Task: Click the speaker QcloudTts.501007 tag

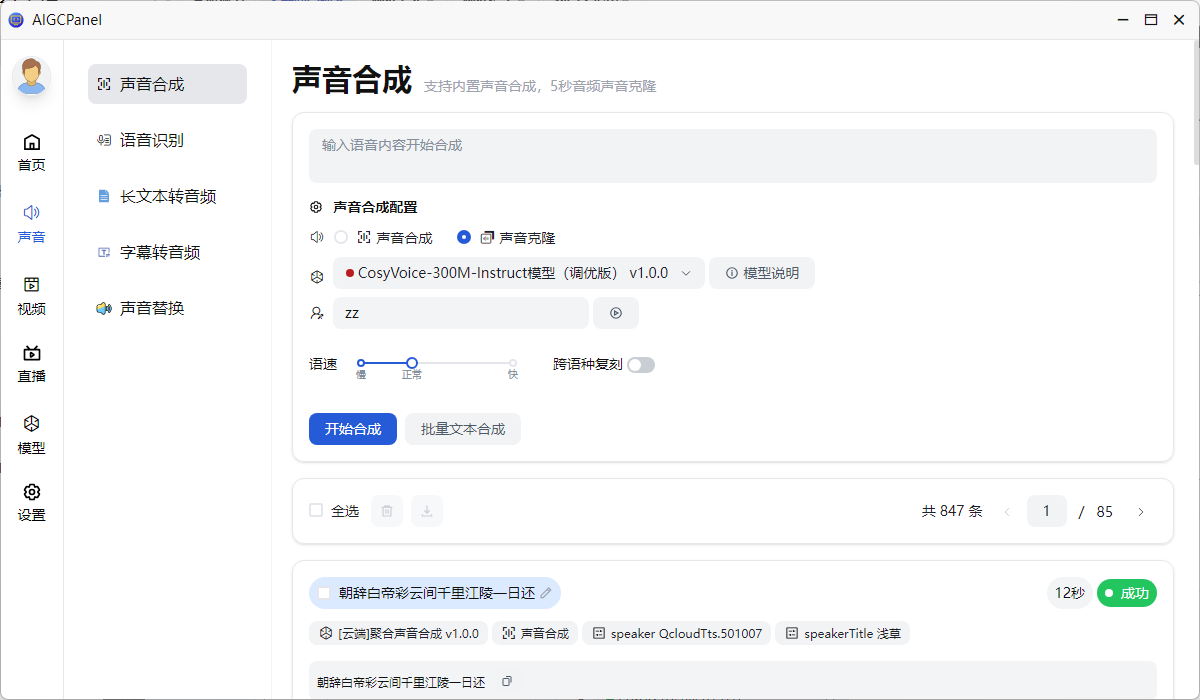Action: click(676, 633)
